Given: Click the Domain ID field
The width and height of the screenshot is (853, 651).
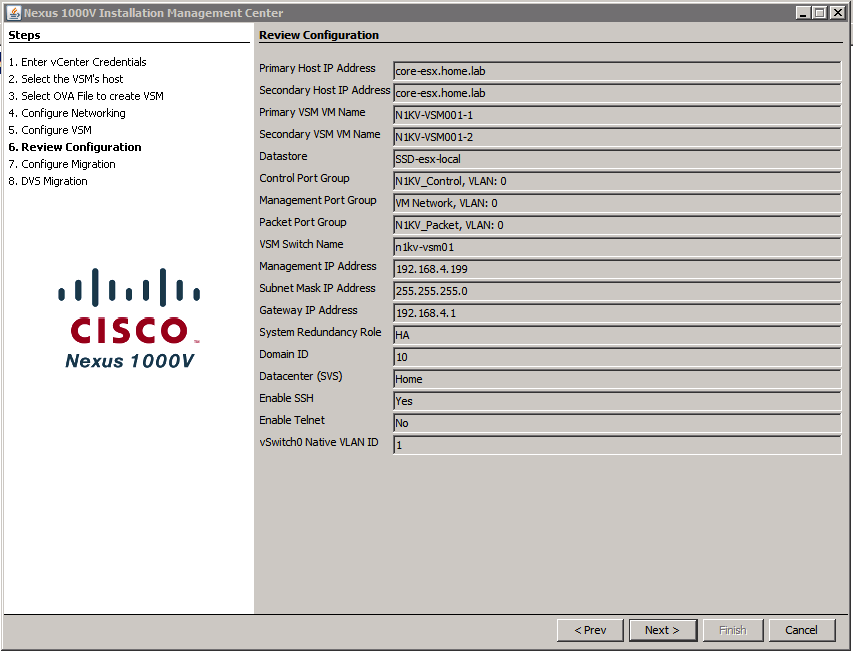Looking at the screenshot, I should point(617,357).
